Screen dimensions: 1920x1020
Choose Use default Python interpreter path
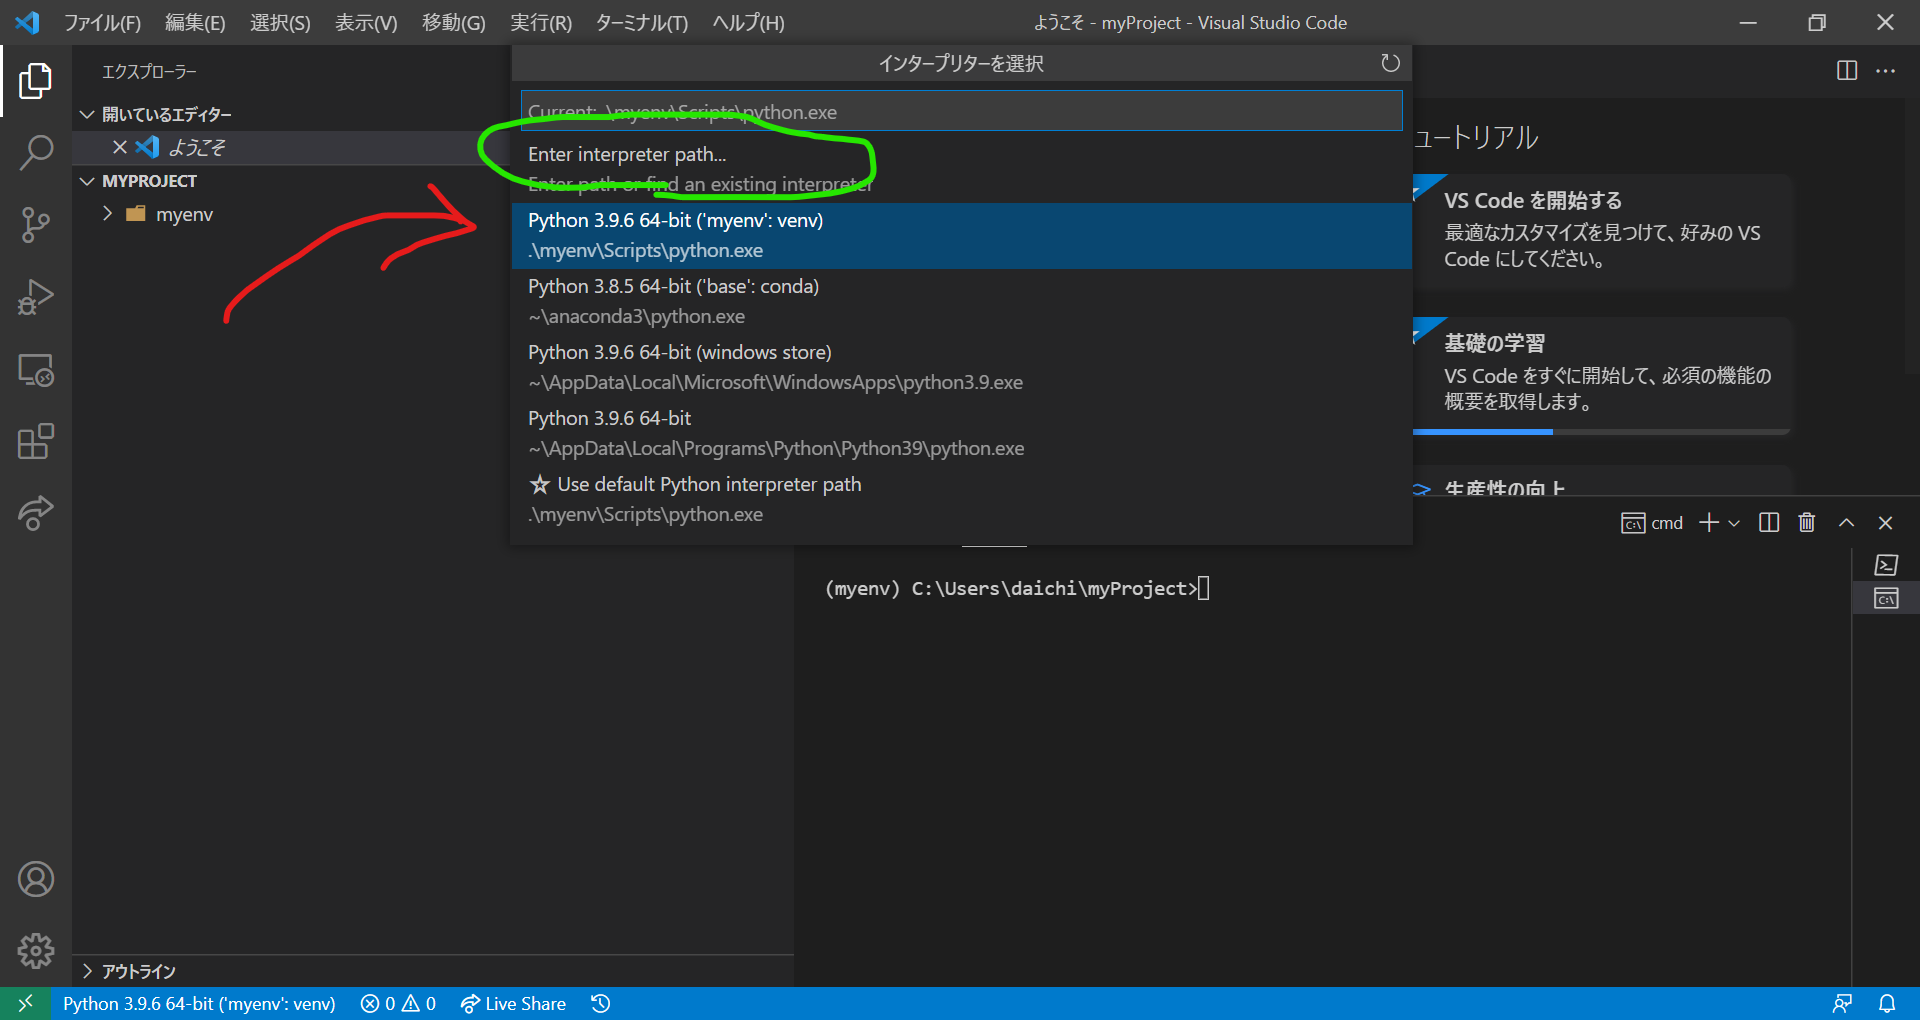(x=961, y=499)
